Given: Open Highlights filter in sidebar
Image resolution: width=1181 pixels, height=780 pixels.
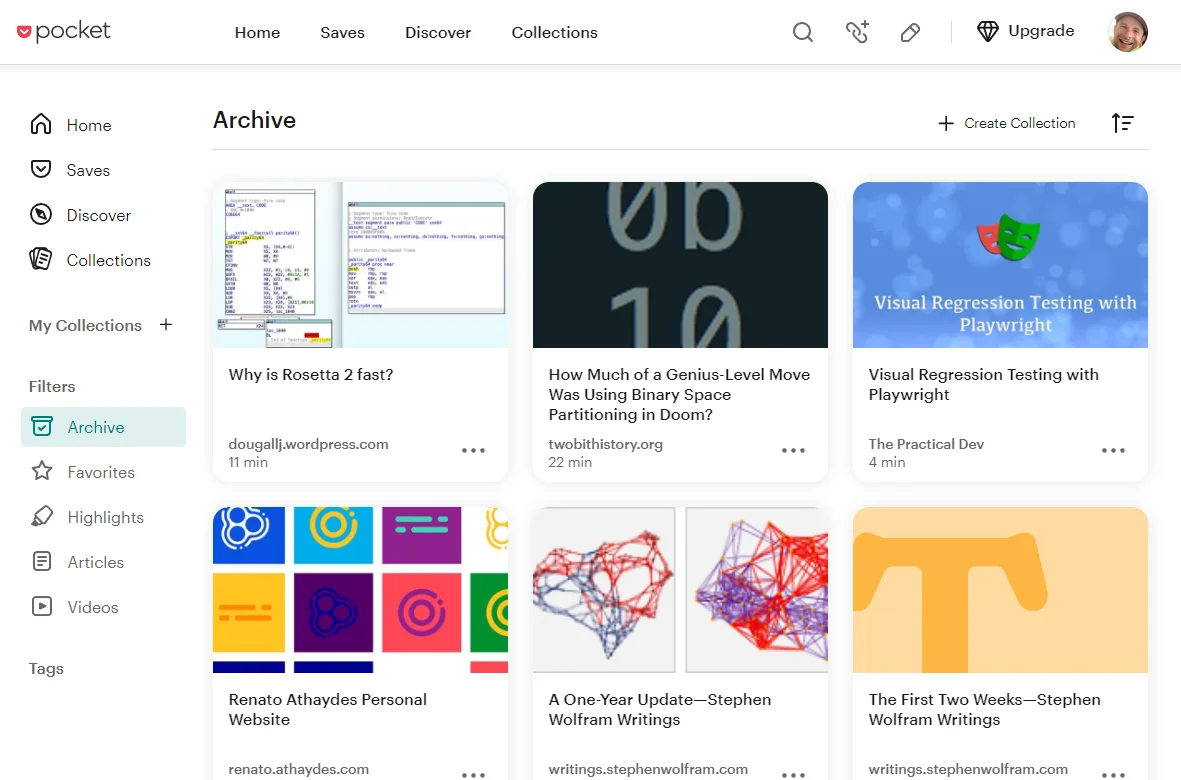Looking at the screenshot, I should 105,517.
